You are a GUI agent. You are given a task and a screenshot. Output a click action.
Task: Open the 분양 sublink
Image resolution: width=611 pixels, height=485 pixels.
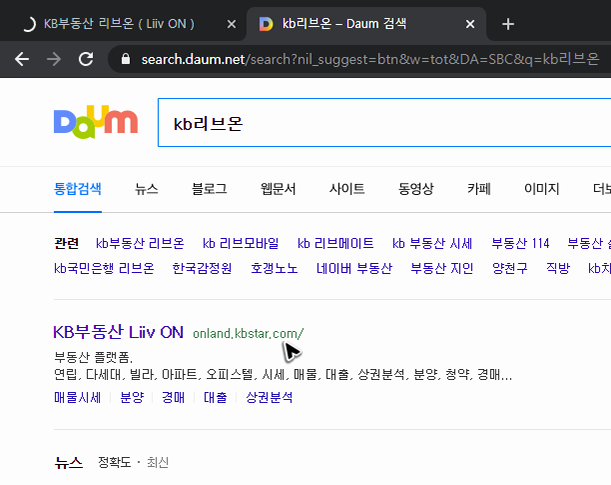pos(132,397)
